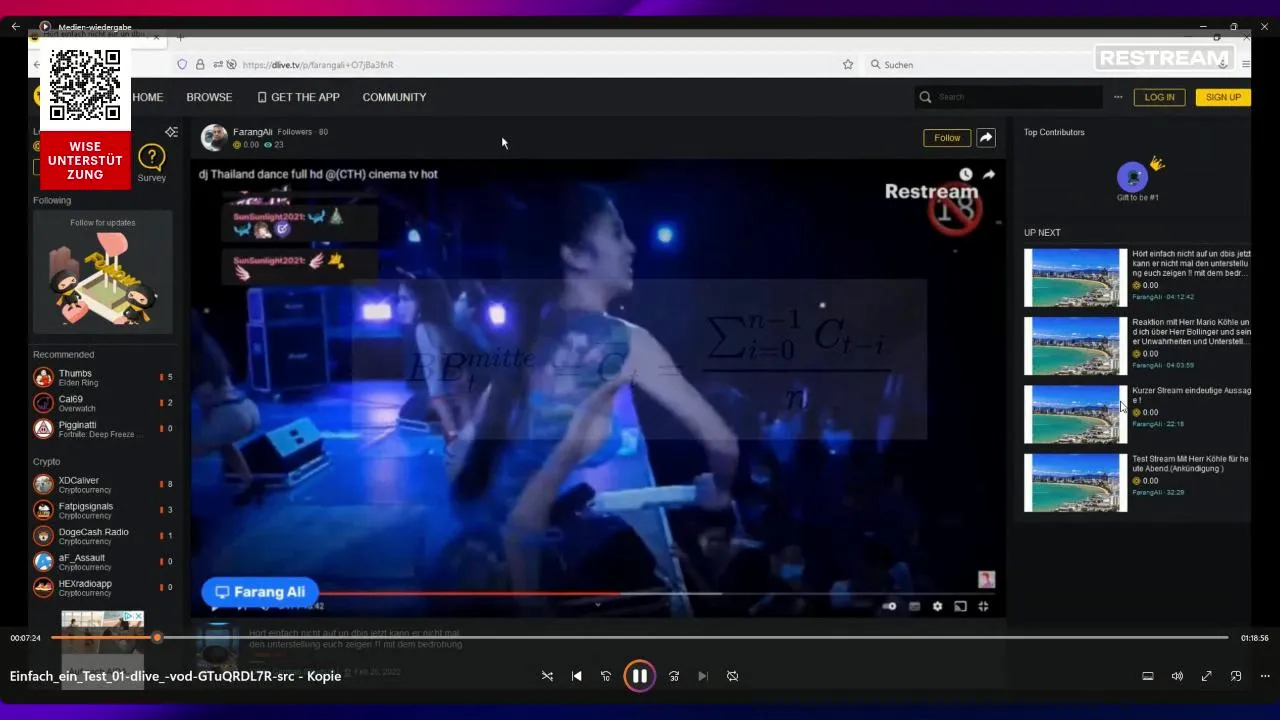The image size is (1280, 720).
Task: Enter full screen in media player
Action: pos(1206,676)
